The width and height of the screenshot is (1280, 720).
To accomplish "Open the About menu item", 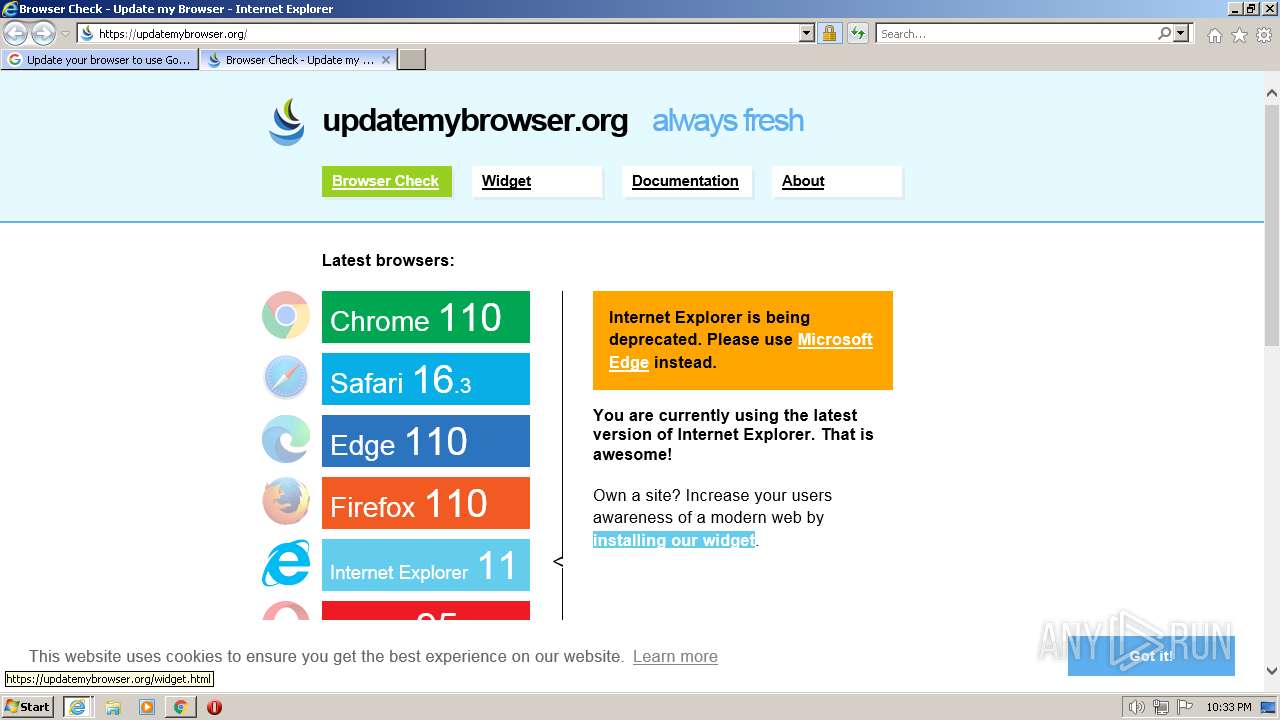I will point(837,181).
